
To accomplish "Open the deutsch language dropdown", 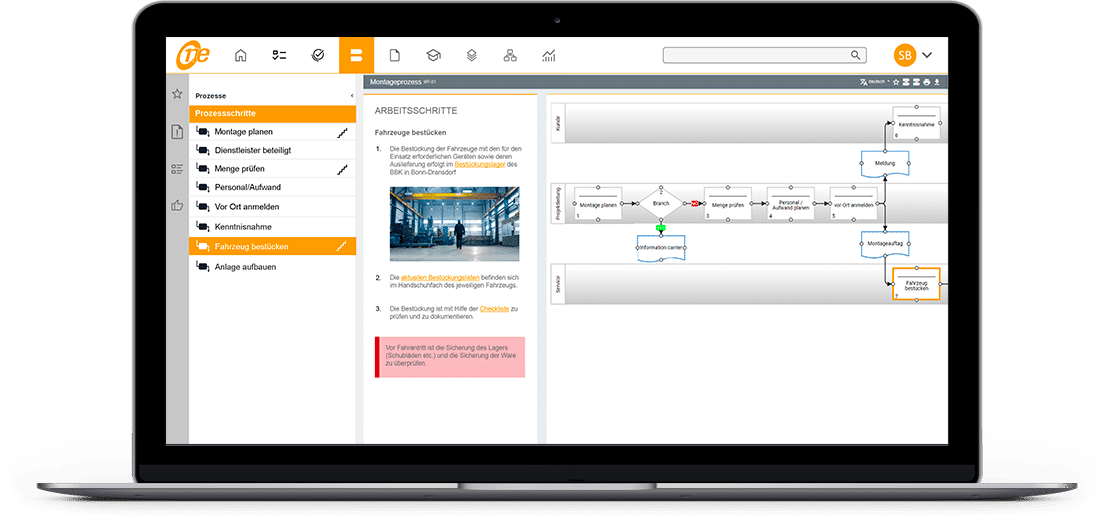I will tap(874, 82).
